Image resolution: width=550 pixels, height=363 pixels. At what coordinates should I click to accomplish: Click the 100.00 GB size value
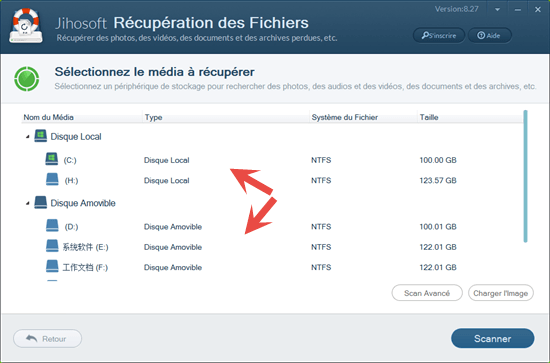(438, 160)
